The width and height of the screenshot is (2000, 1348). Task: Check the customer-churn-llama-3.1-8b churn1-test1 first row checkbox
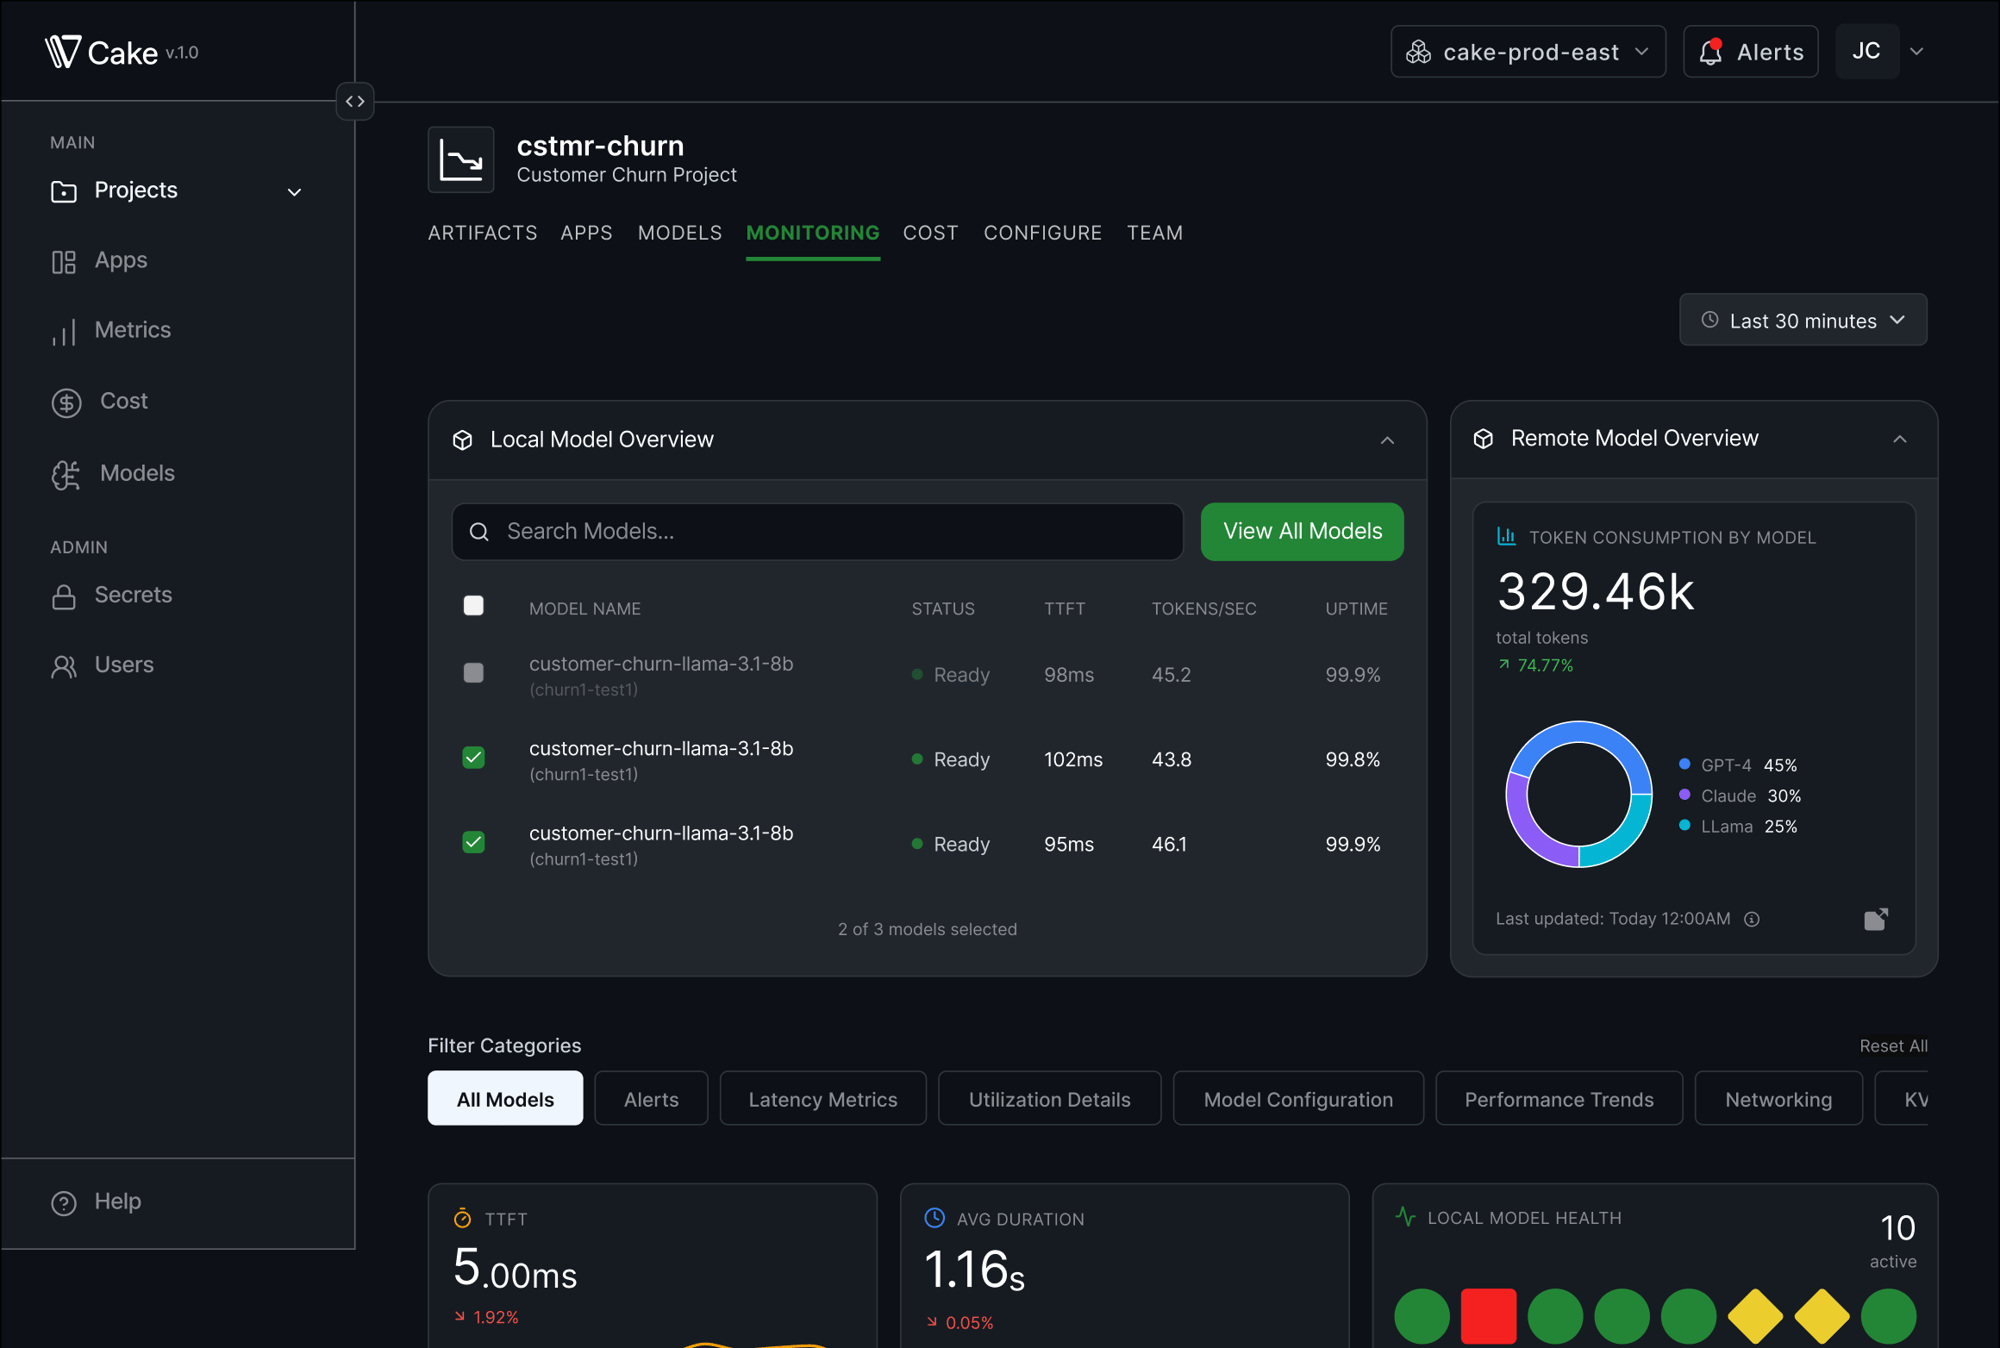tap(473, 672)
